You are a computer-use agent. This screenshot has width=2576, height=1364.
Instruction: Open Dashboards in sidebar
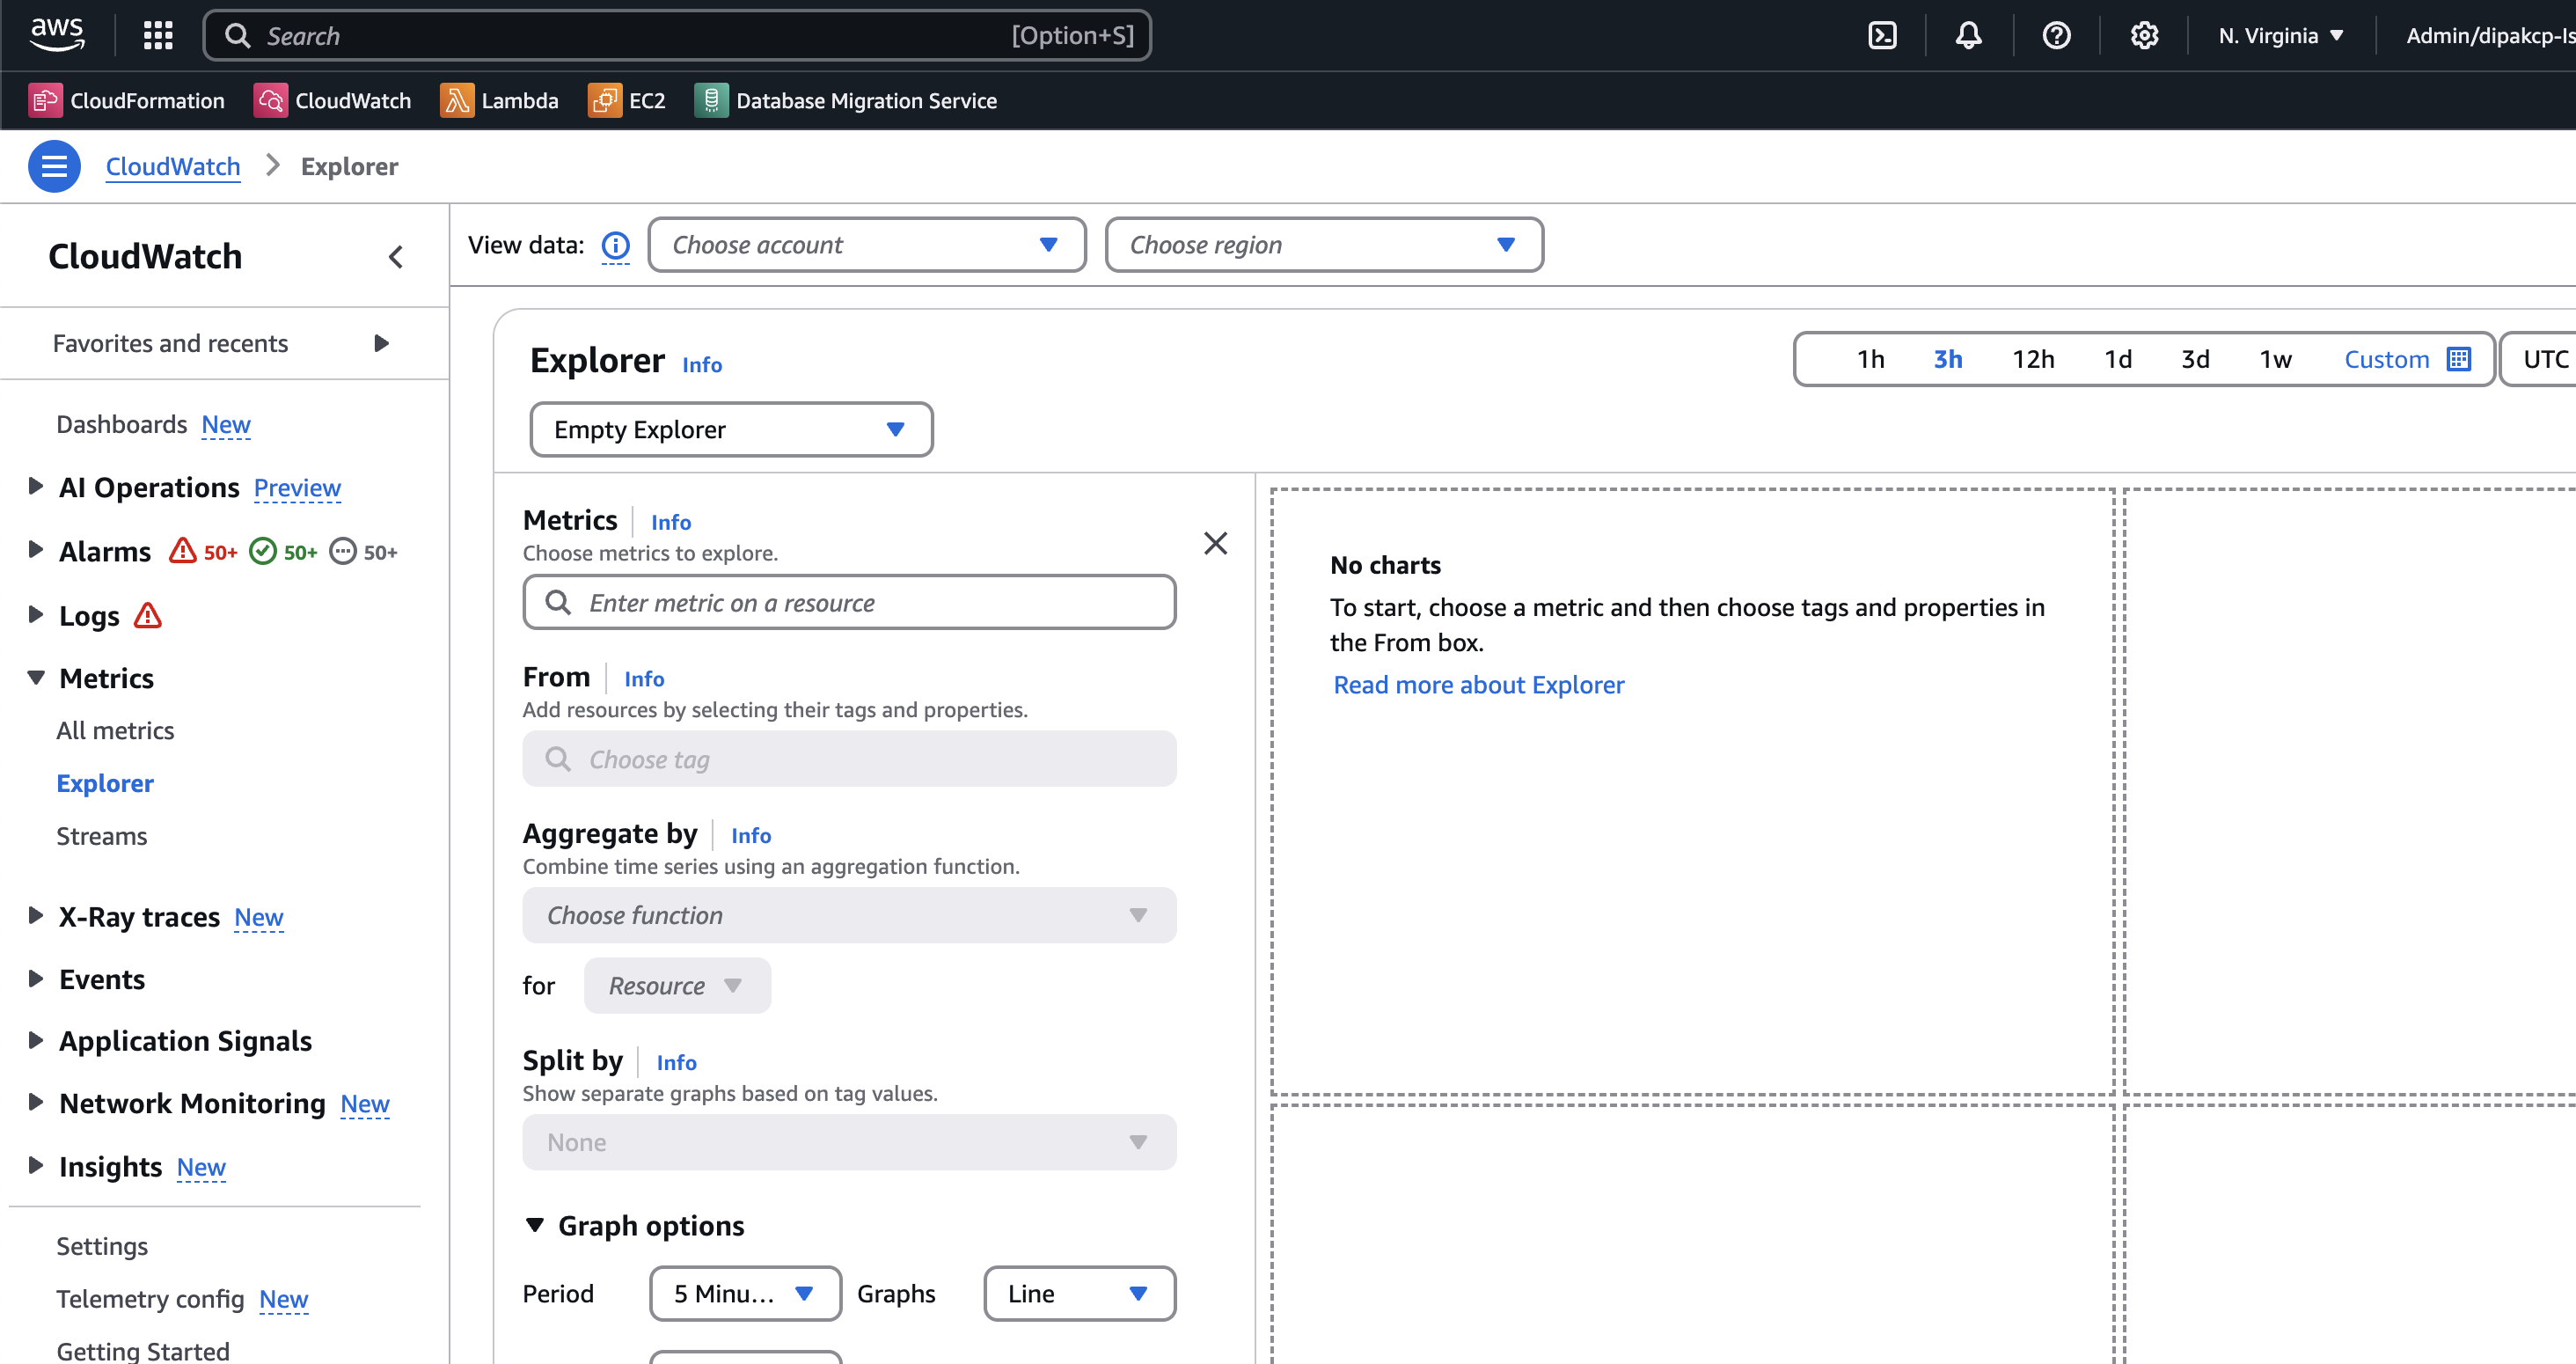click(121, 424)
